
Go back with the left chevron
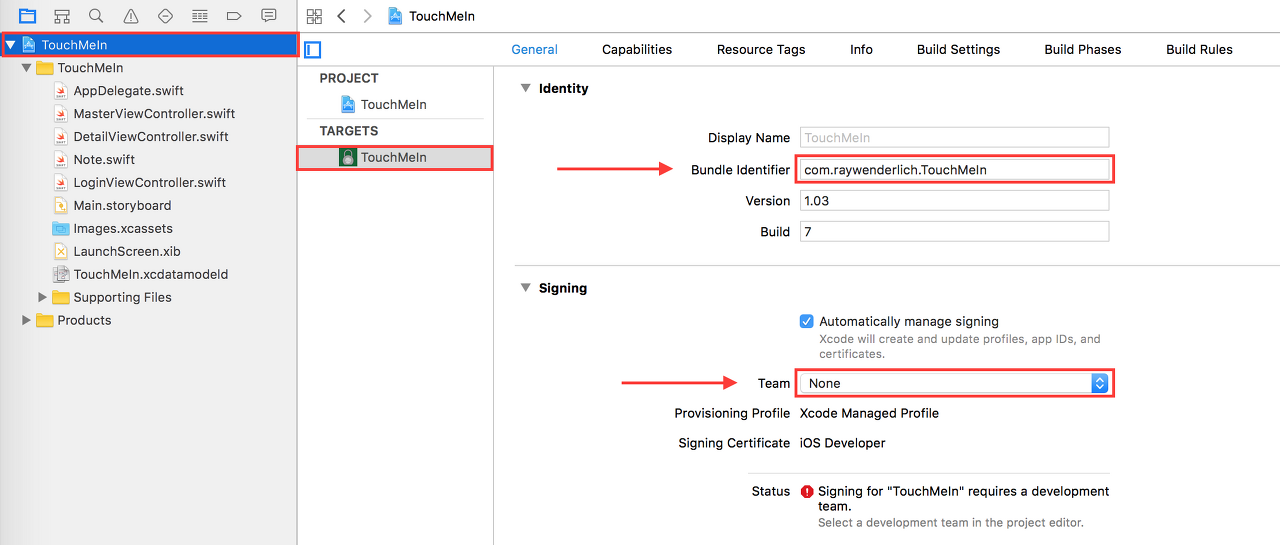pyautogui.click(x=342, y=16)
